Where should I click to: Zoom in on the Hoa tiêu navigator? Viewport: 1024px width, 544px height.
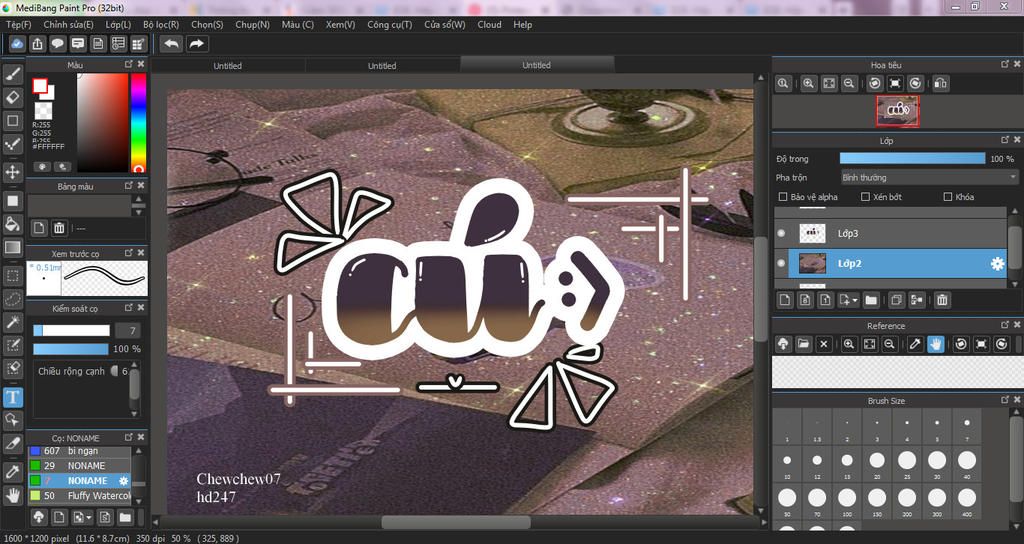click(808, 84)
